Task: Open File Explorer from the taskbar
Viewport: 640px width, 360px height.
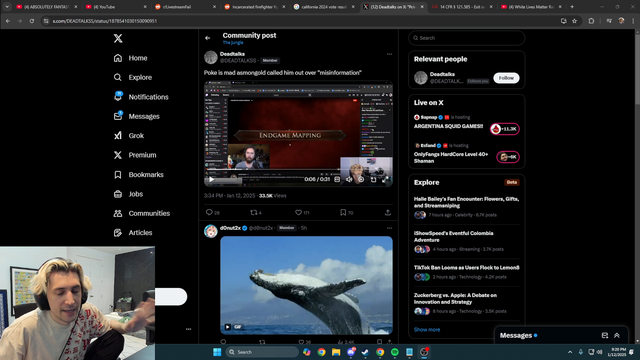Action: pyautogui.click(x=336, y=352)
